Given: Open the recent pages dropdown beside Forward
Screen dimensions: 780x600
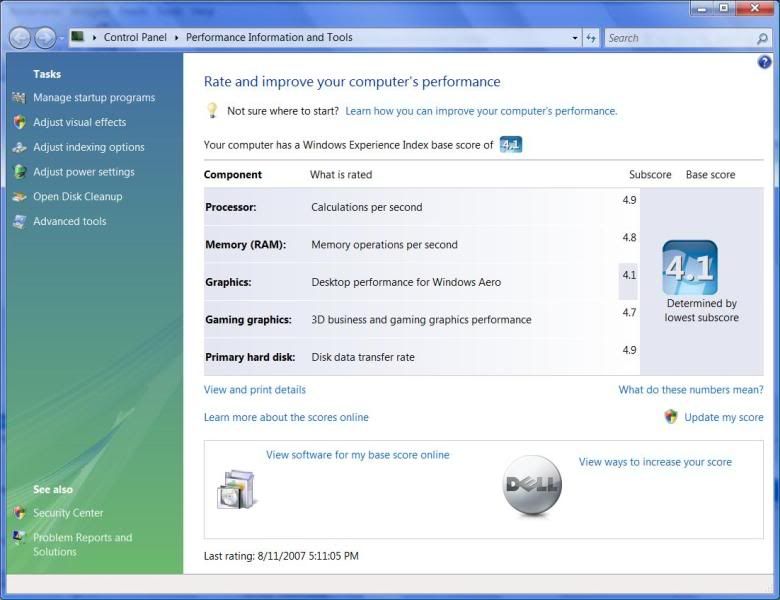Looking at the screenshot, I should [x=61, y=38].
